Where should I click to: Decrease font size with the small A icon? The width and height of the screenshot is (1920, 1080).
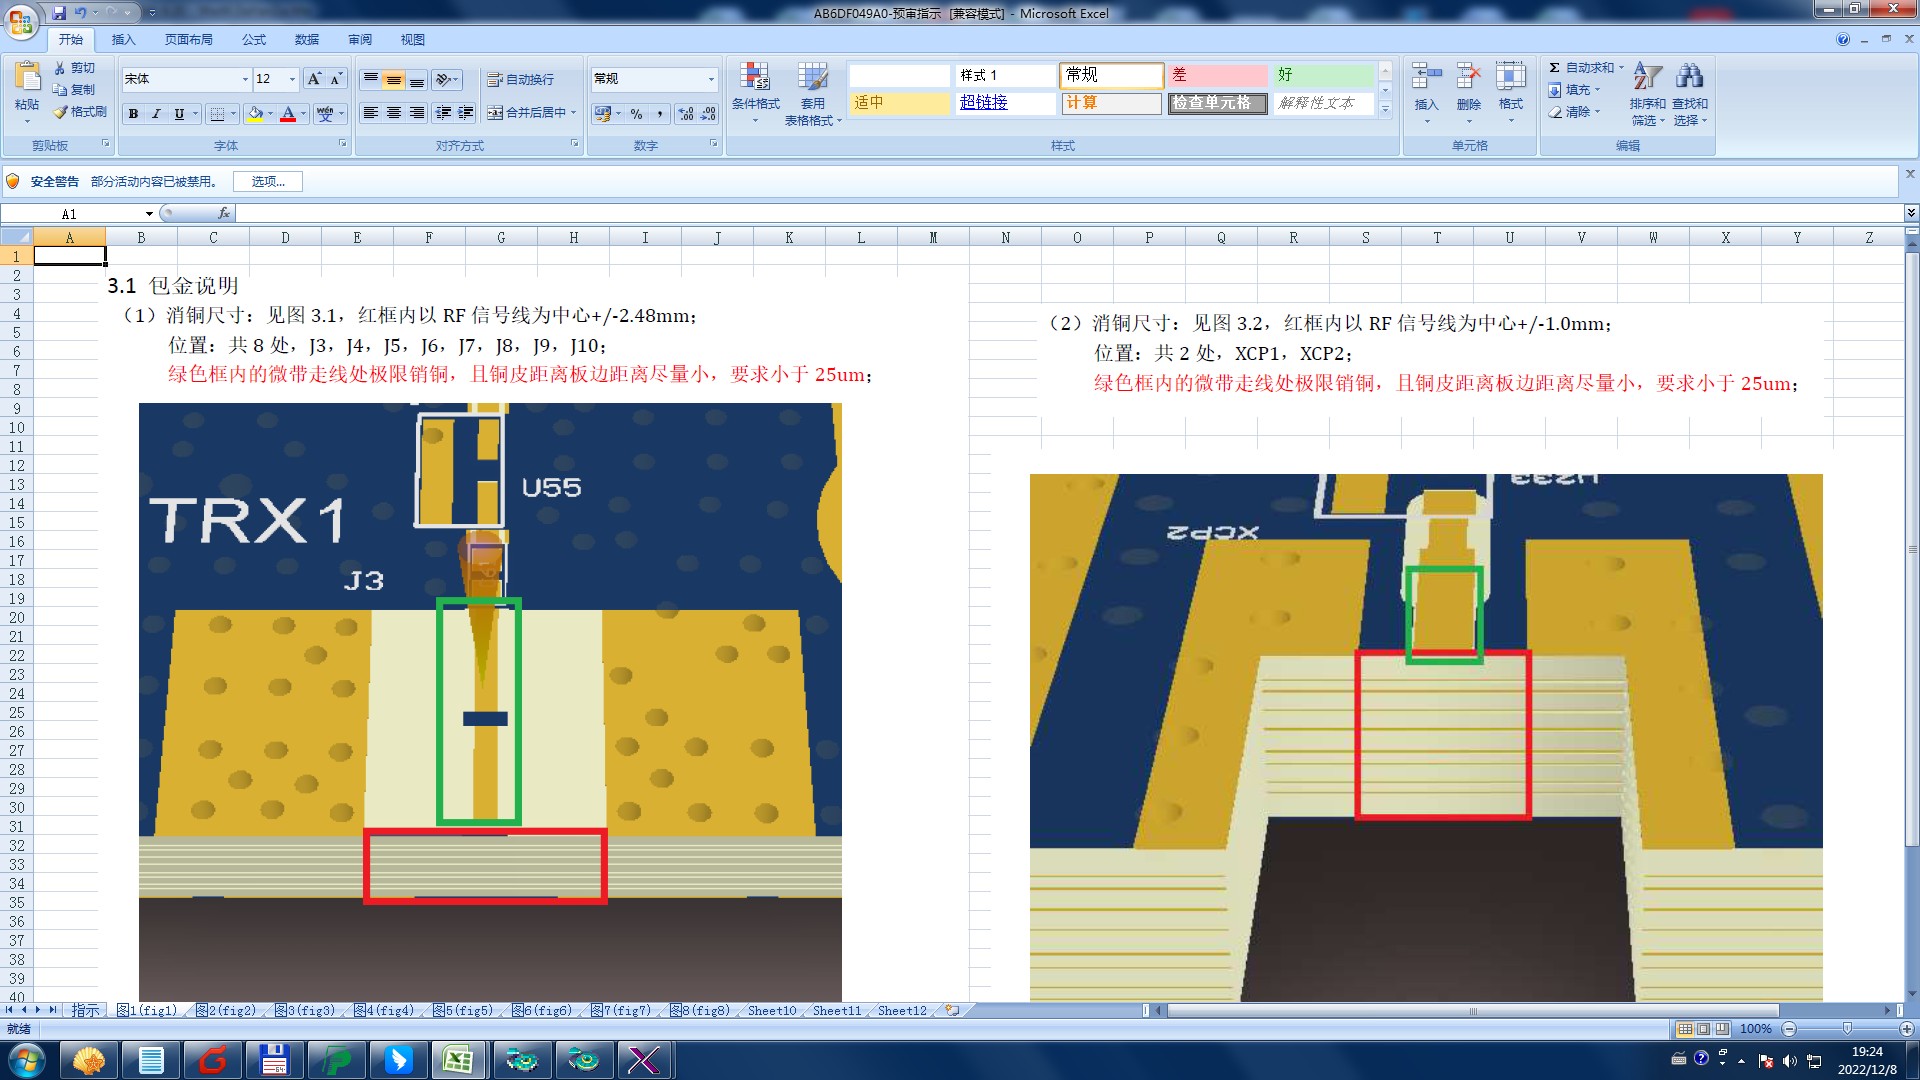coord(336,79)
